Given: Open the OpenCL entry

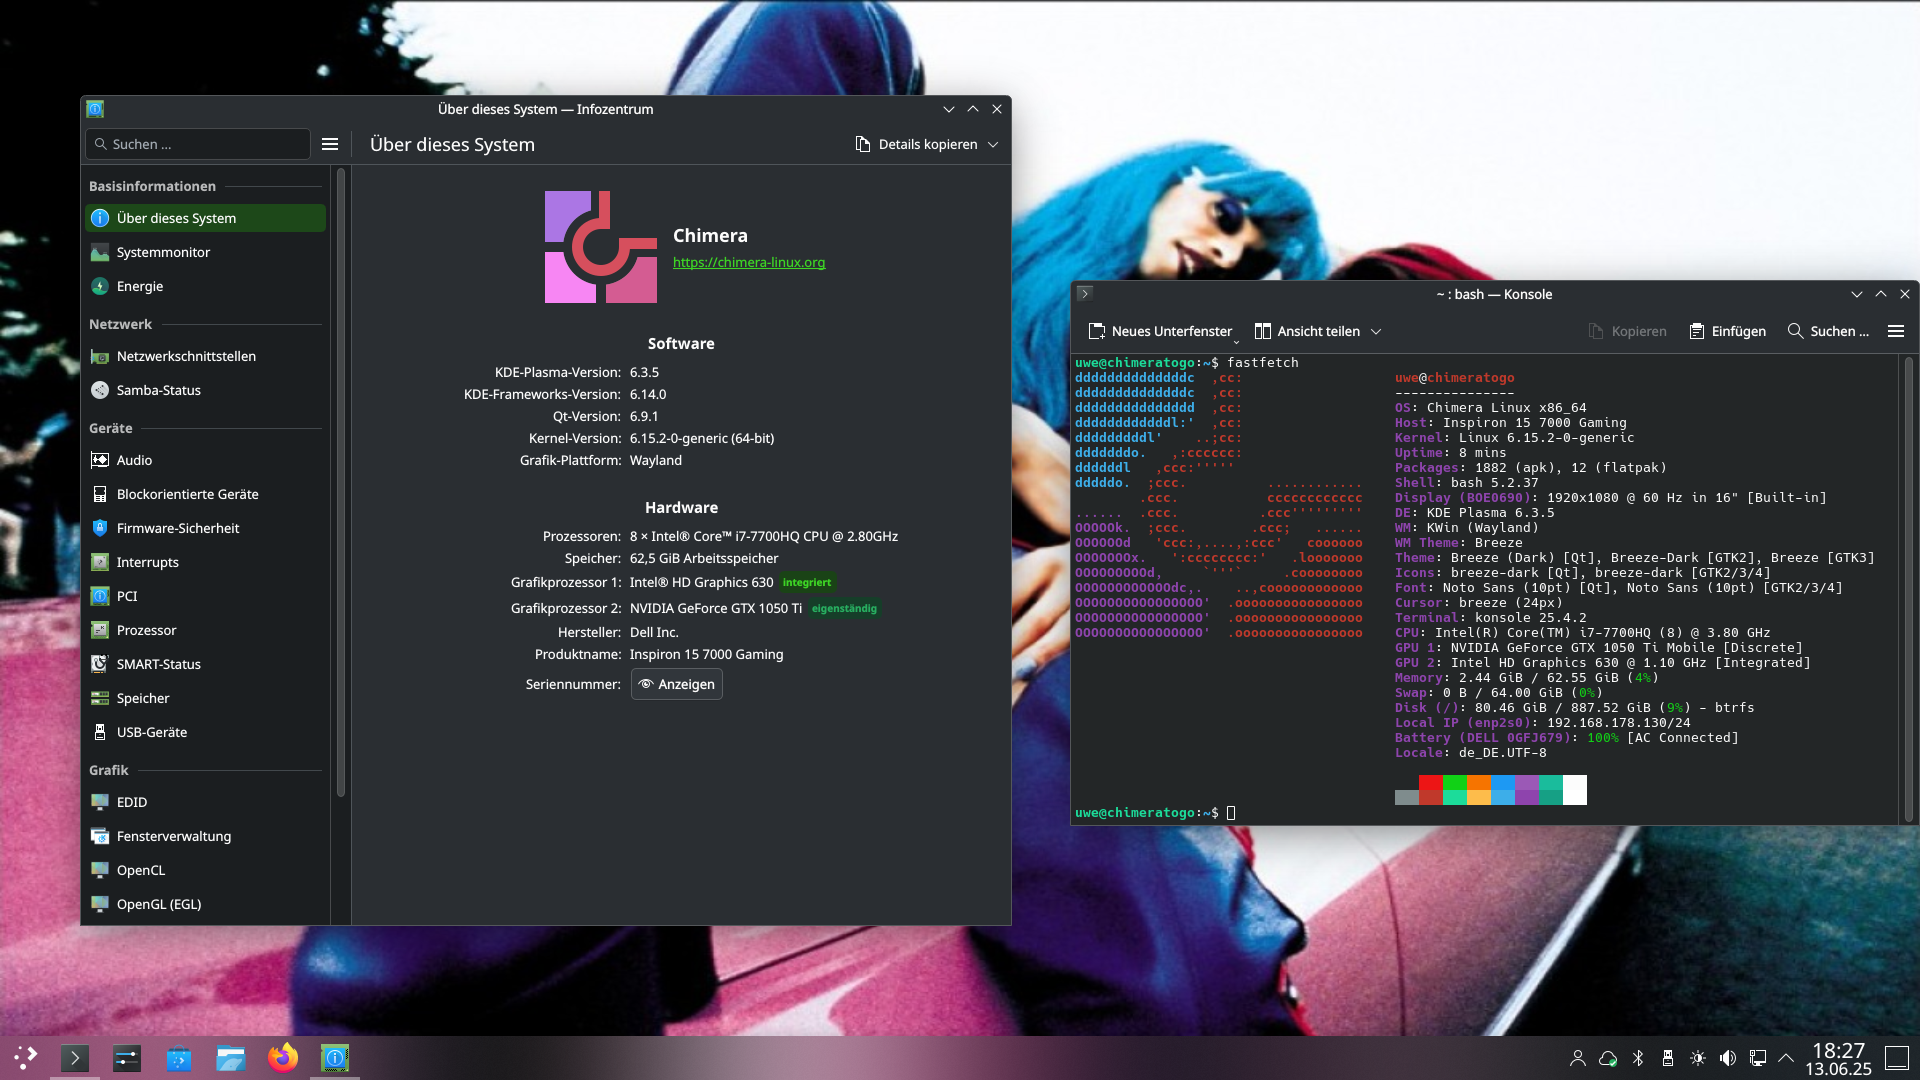Looking at the screenshot, I should pos(205,870).
